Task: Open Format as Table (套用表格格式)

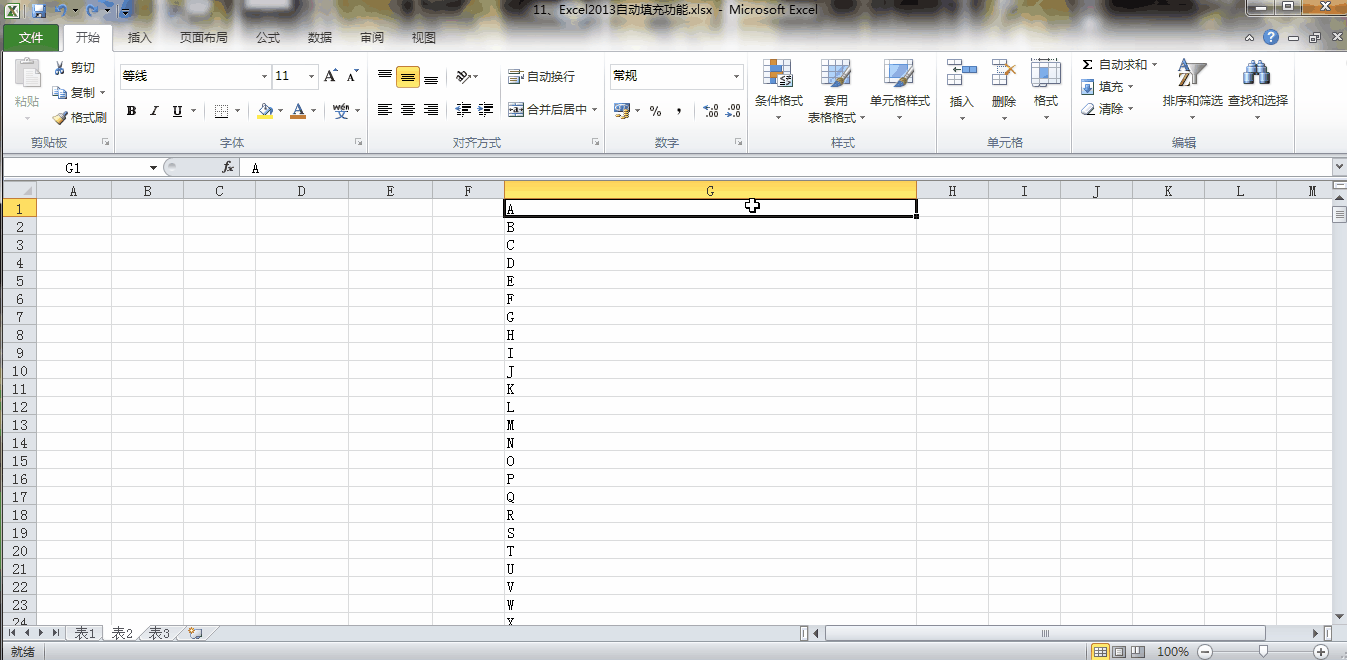Action: 836,90
